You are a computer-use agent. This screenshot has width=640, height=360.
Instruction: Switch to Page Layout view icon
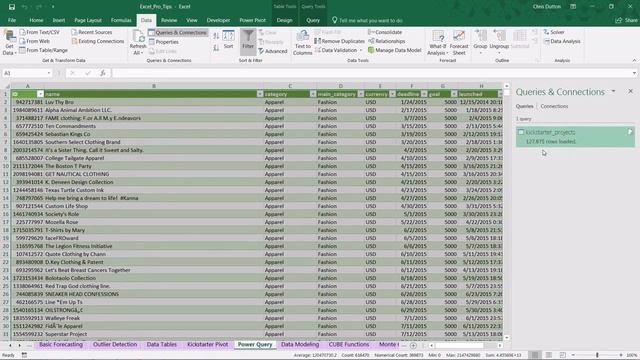coord(549,355)
